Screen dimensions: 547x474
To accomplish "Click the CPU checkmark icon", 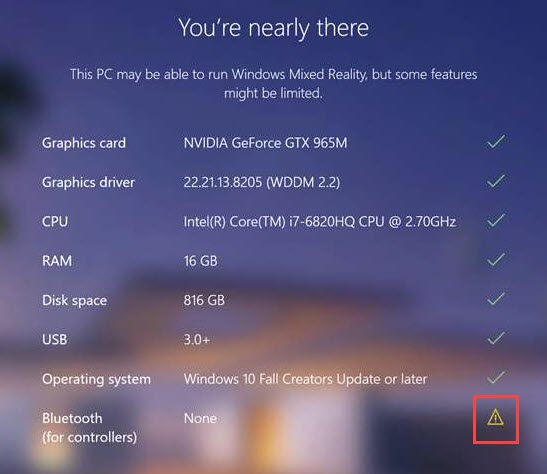I will tap(496, 220).
